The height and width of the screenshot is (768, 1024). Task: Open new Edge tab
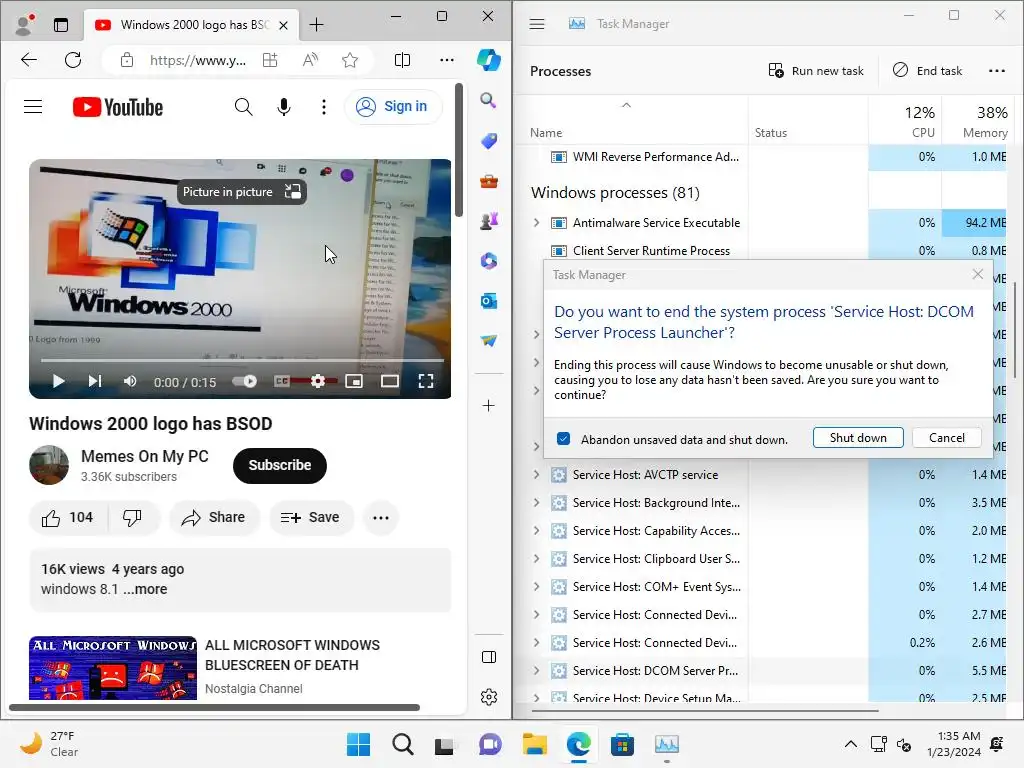316,25
